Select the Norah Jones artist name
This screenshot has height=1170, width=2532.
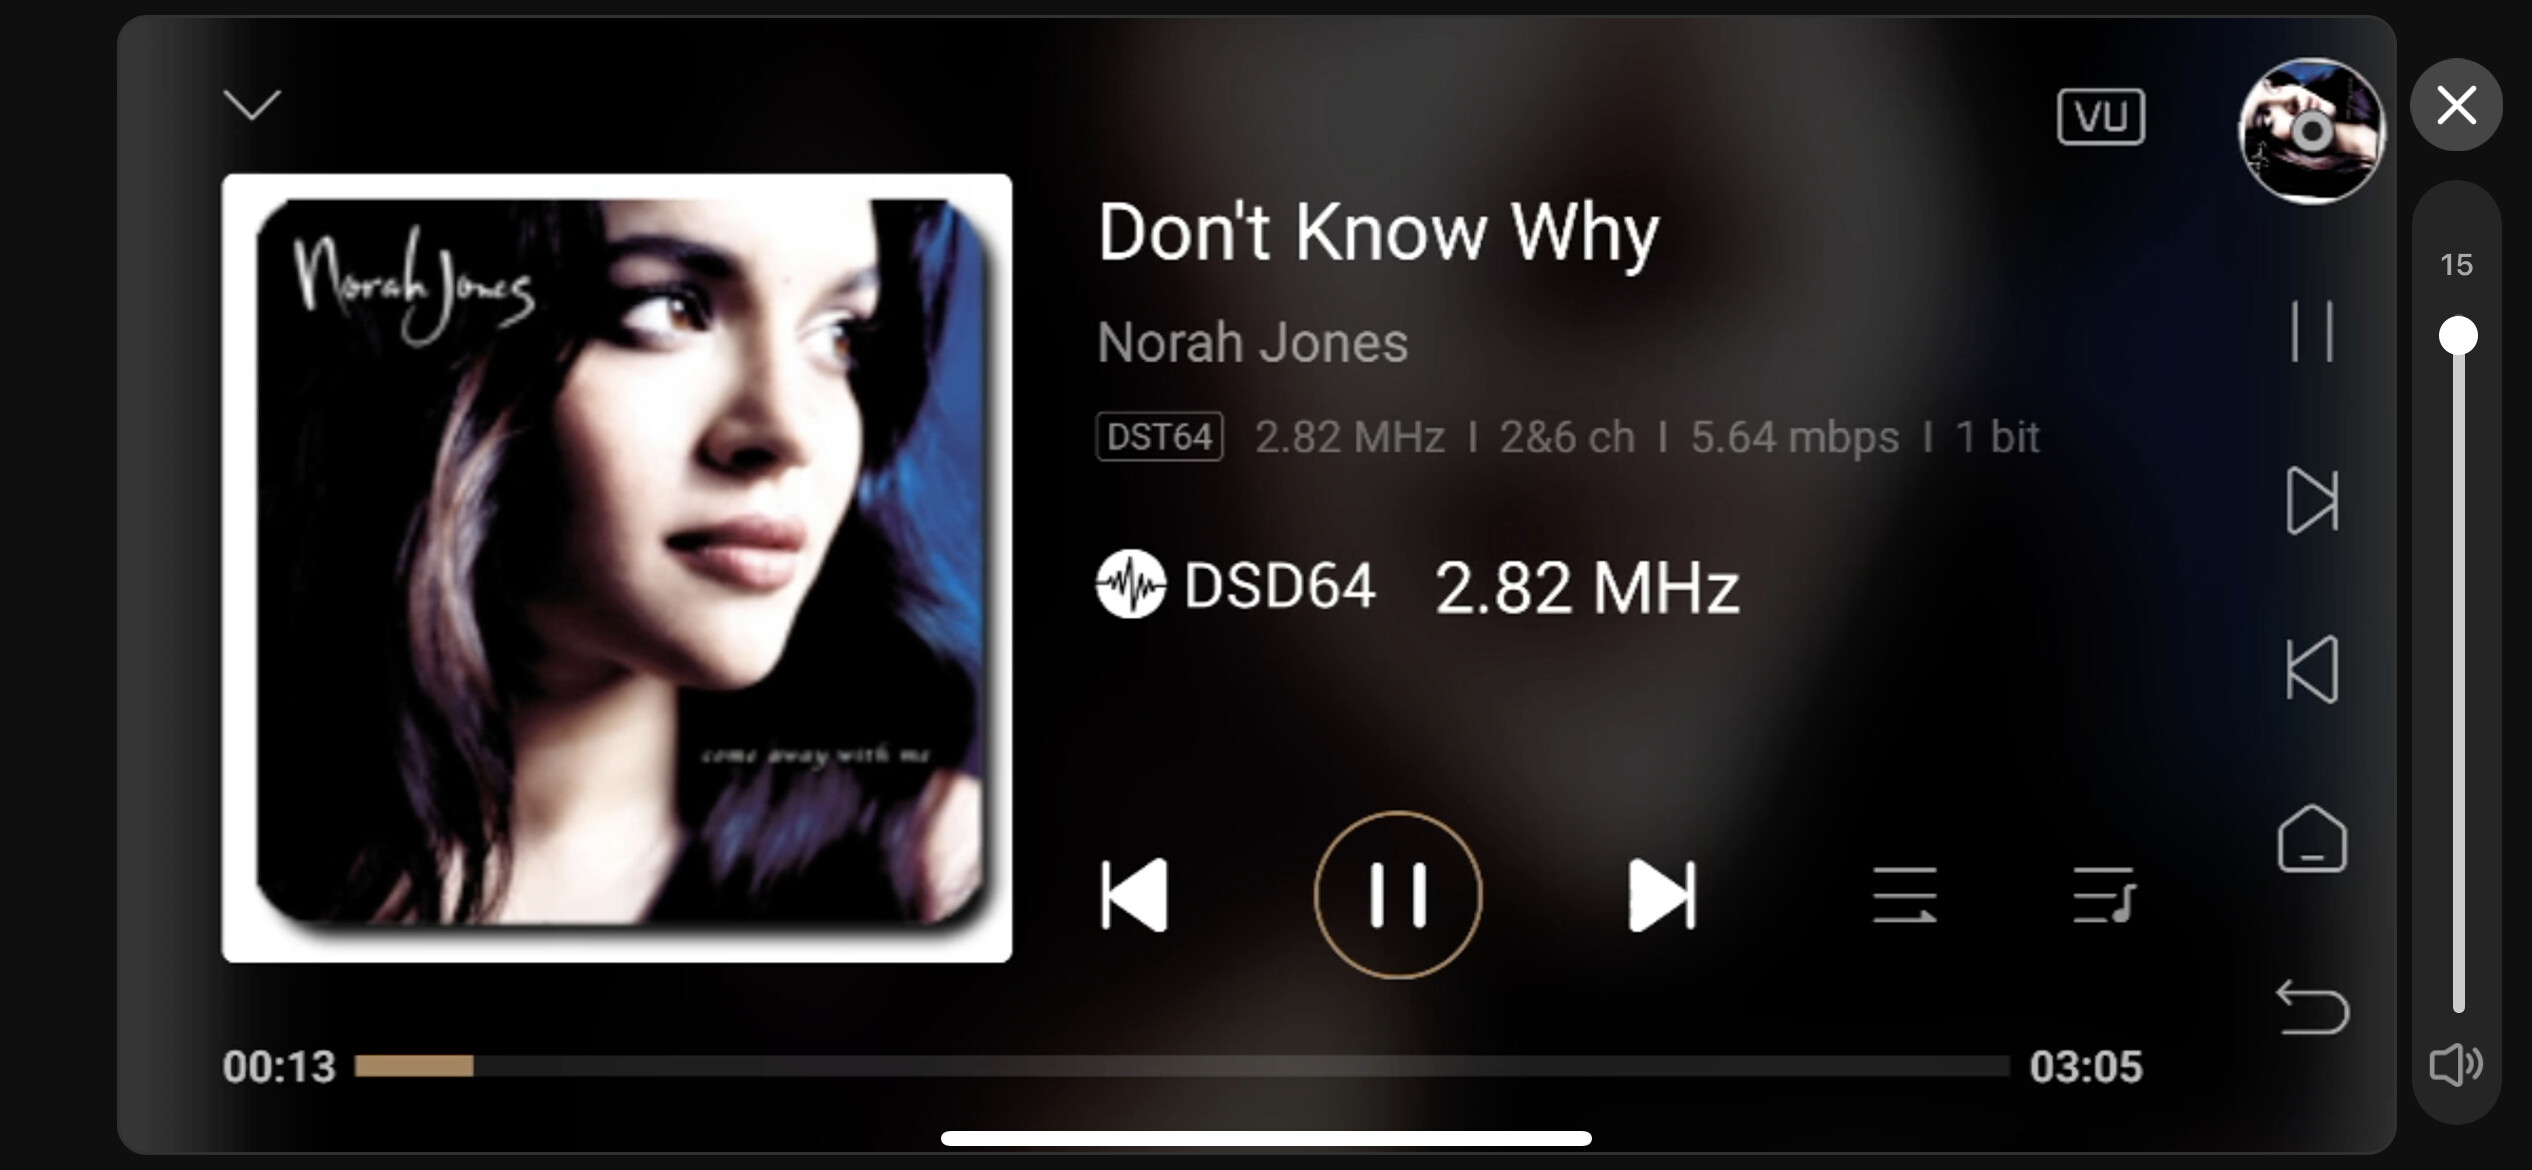pos(1252,342)
